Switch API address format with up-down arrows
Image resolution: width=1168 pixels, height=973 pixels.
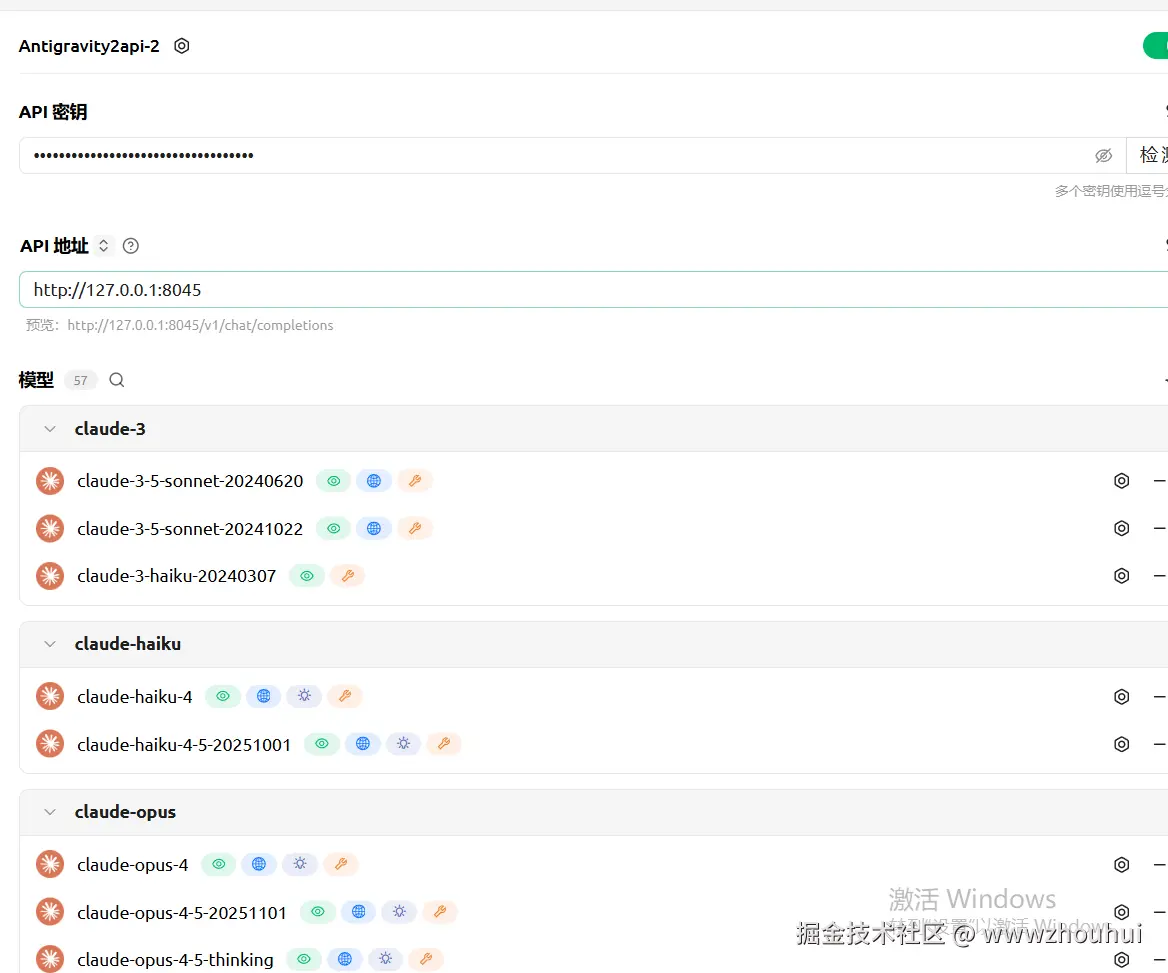coord(104,245)
